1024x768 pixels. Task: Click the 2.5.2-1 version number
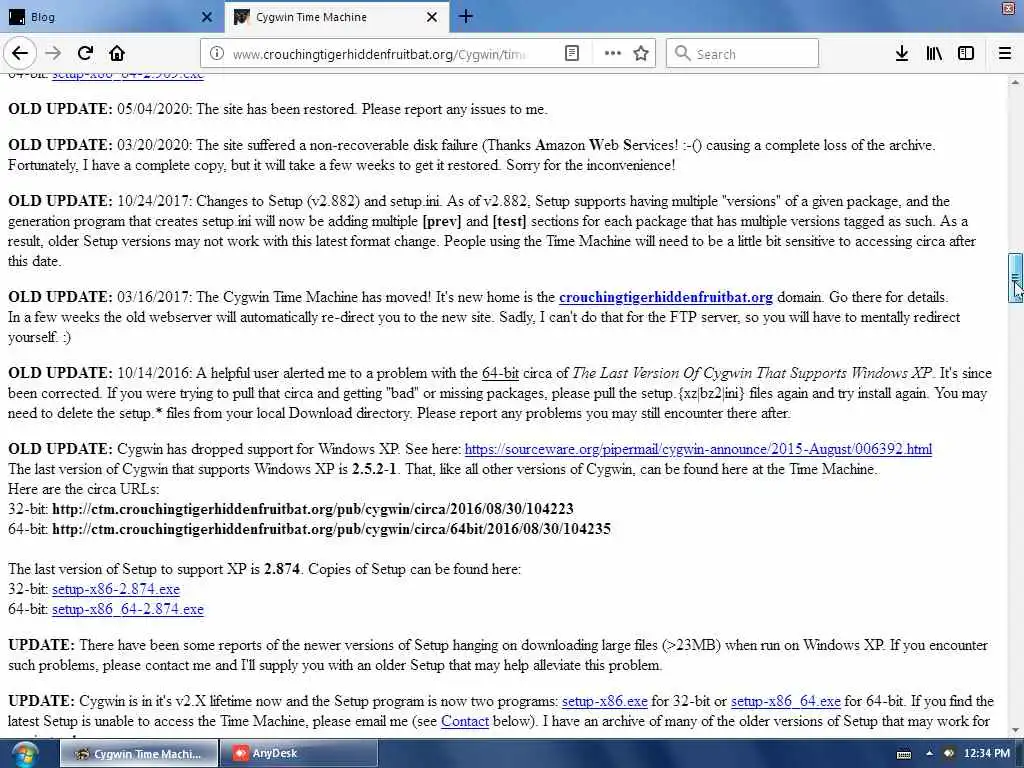point(374,469)
